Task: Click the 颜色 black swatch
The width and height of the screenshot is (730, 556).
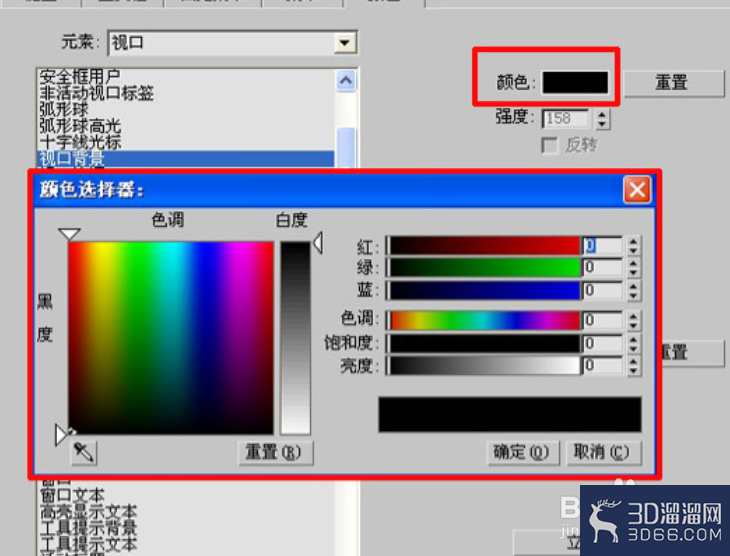Action: click(575, 82)
